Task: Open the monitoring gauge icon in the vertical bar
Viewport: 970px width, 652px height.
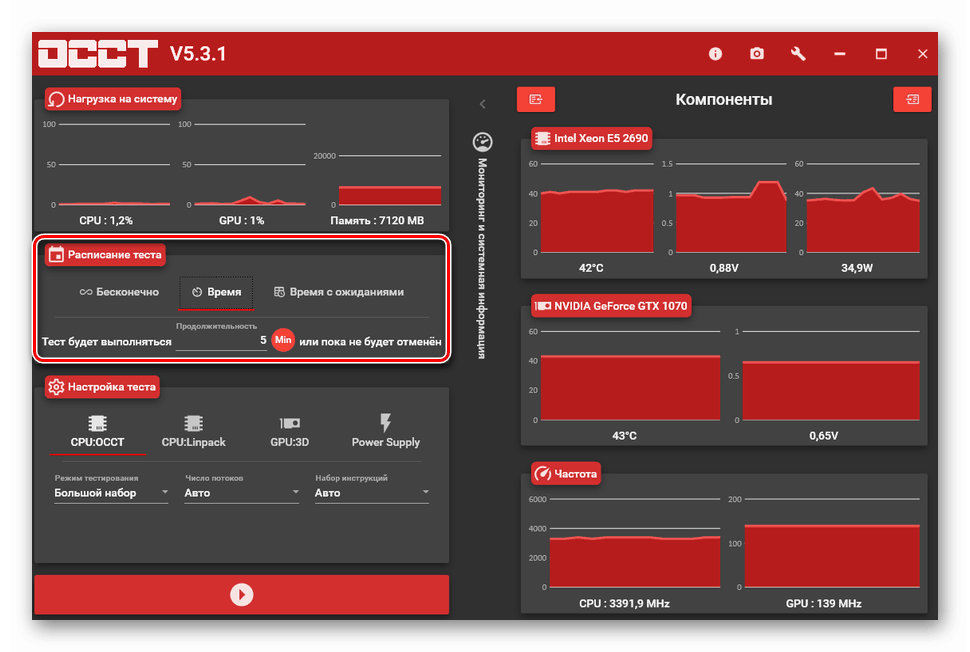Action: (x=483, y=142)
